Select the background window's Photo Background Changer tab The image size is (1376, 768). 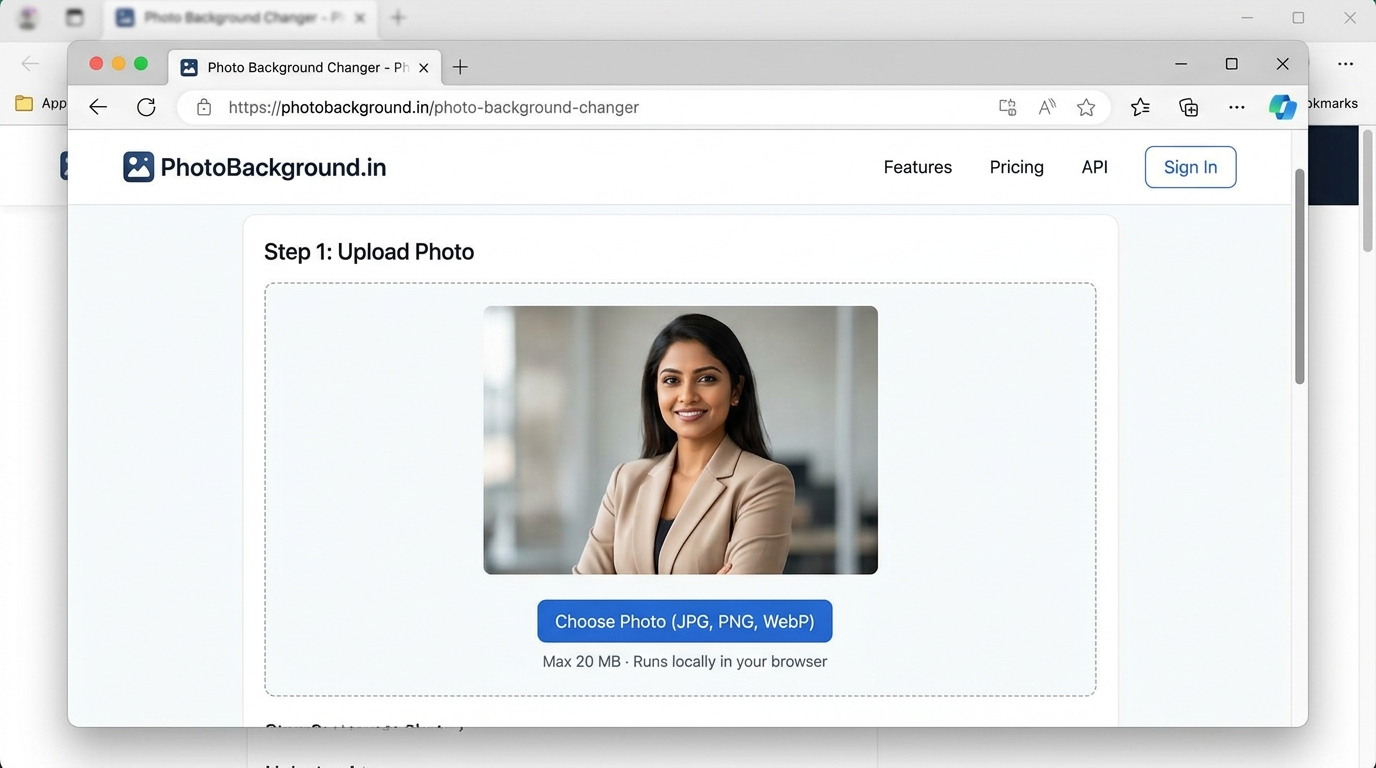240,18
